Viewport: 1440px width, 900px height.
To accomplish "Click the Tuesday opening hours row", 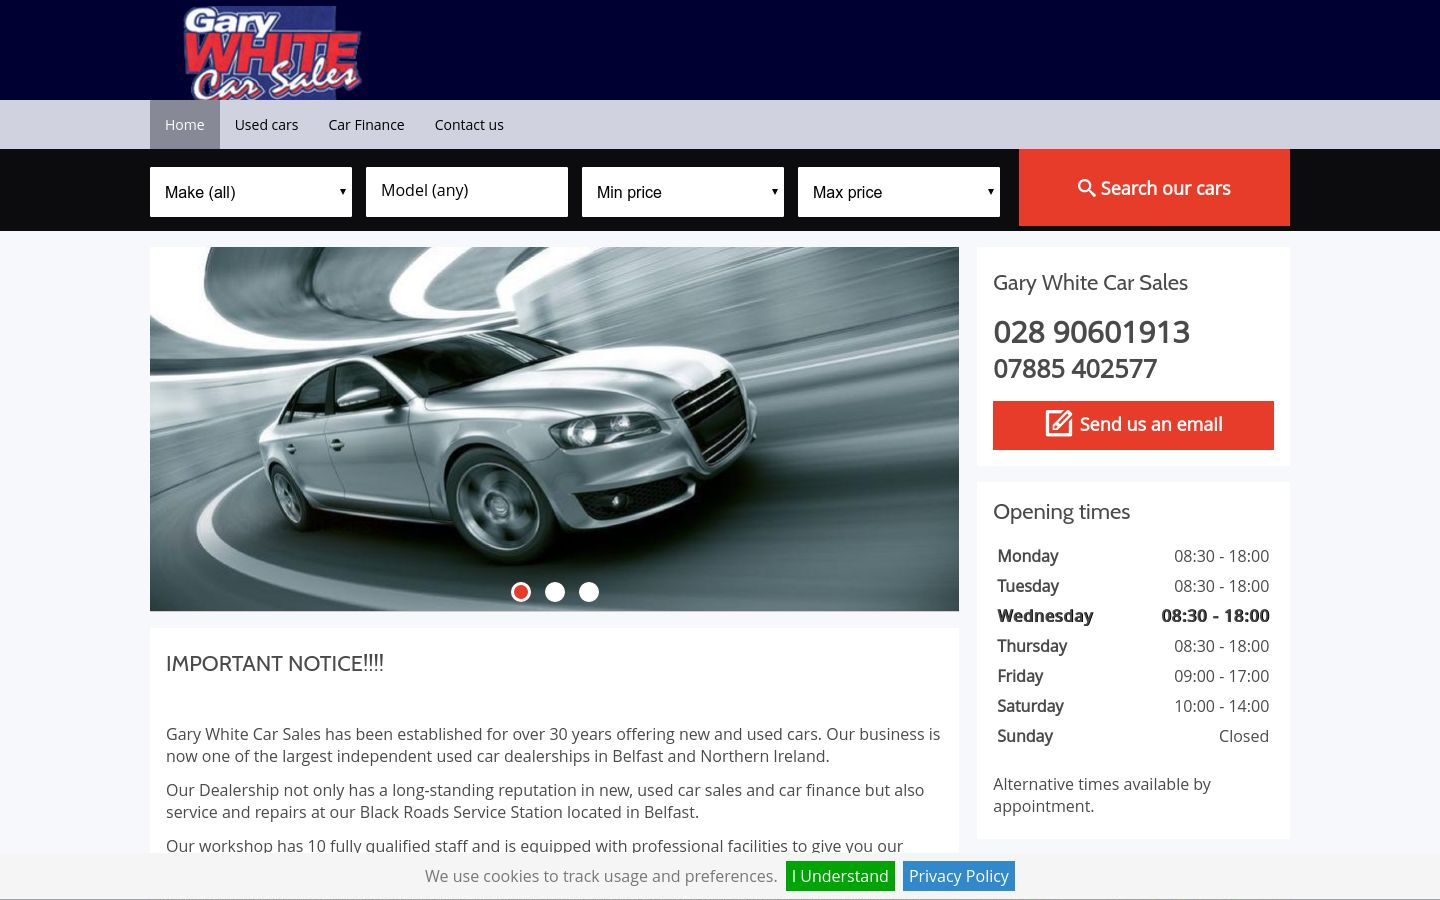I will click(x=1133, y=586).
